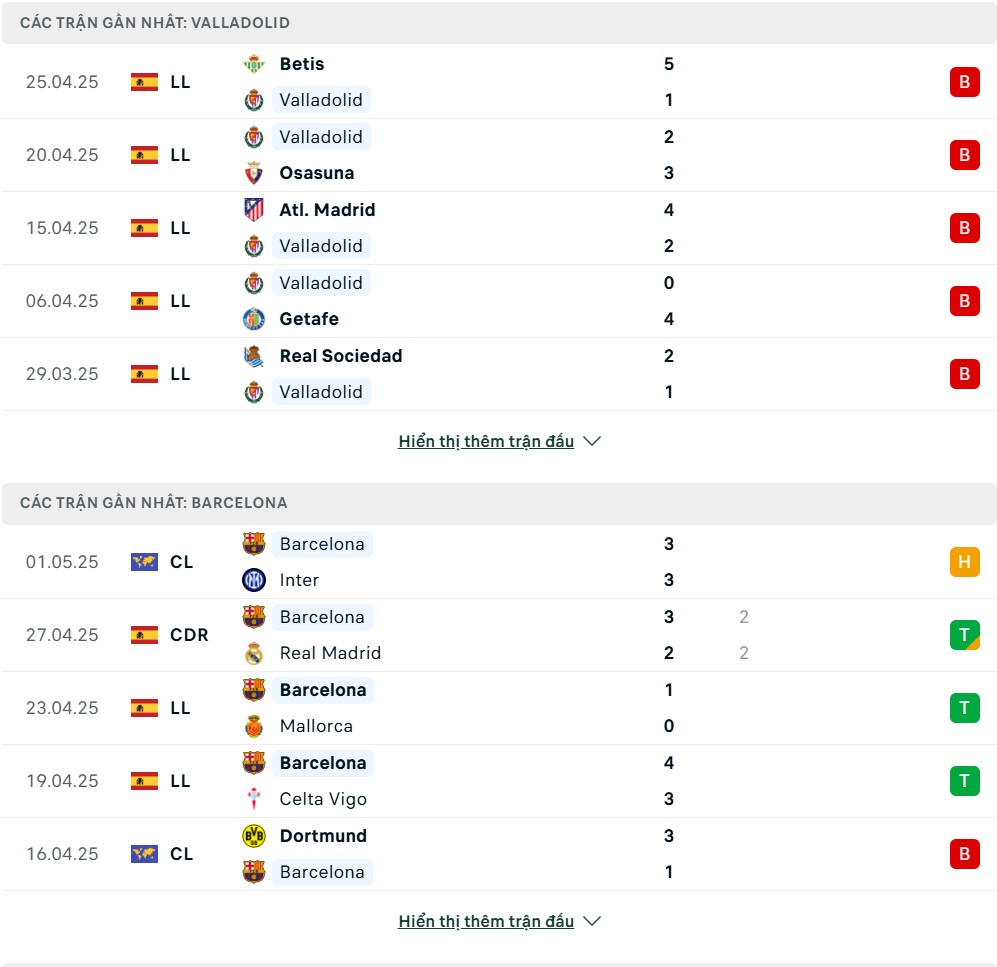The height and width of the screenshot is (967, 997).
Task: Open 'Hiển thị thêm trận đấu' under Barcelona
Action: point(486,921)
